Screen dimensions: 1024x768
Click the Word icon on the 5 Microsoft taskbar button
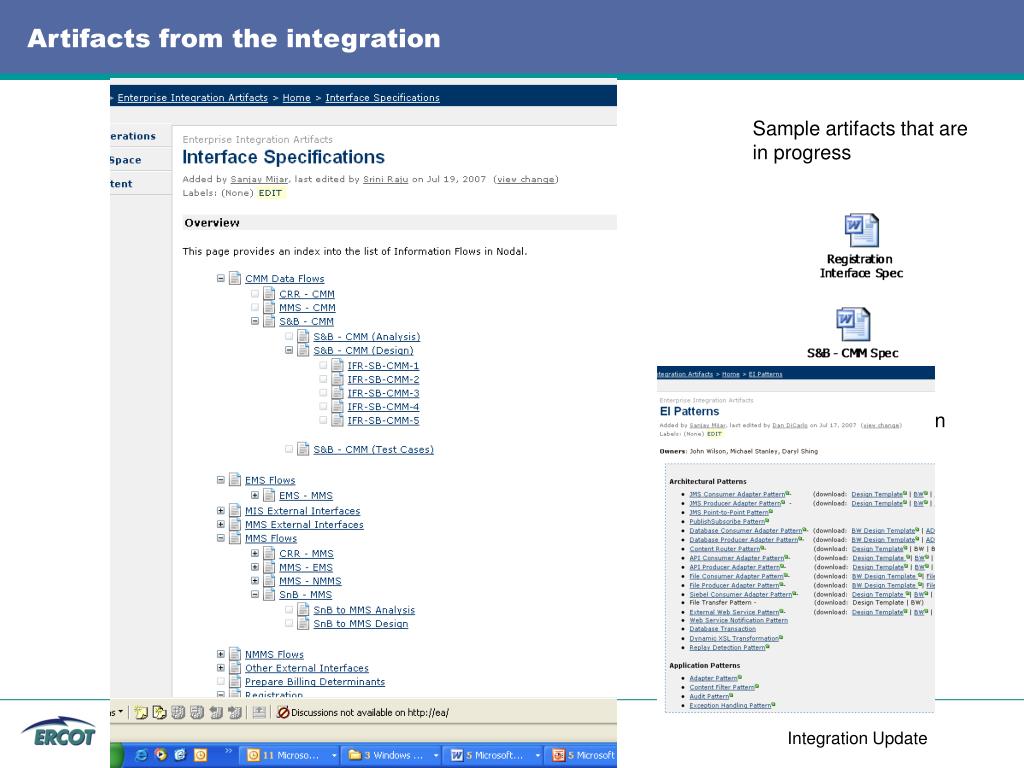click(x=457, y=755)
